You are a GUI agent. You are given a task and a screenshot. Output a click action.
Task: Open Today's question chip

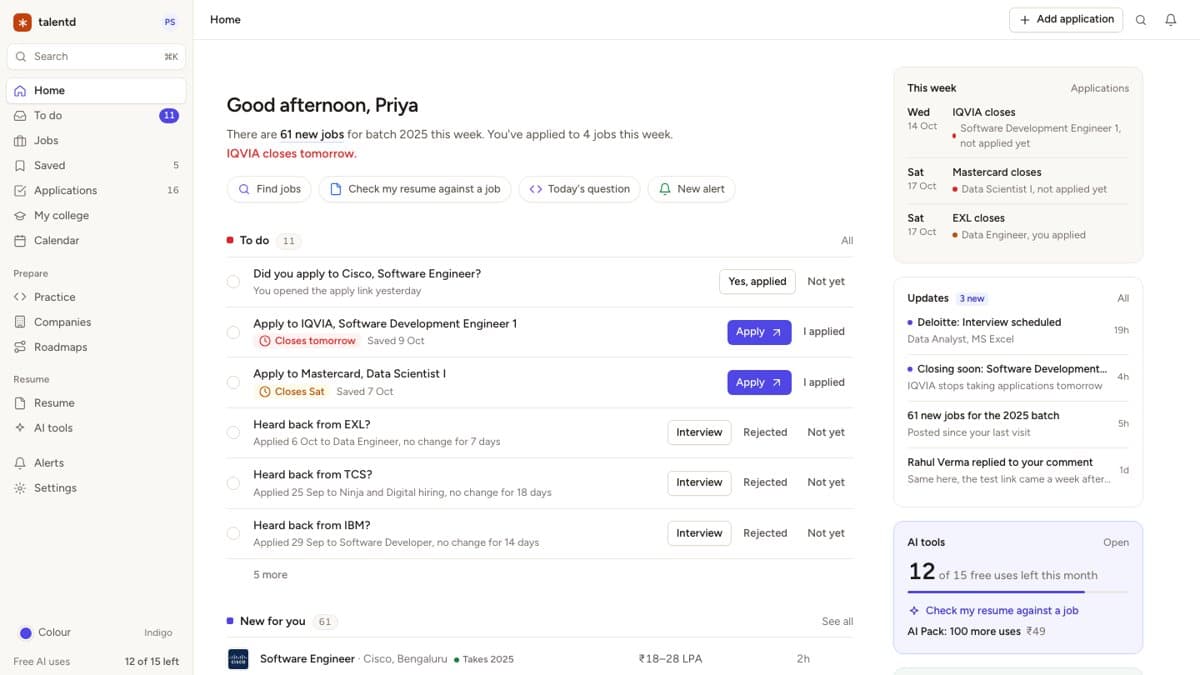[579, 189]
